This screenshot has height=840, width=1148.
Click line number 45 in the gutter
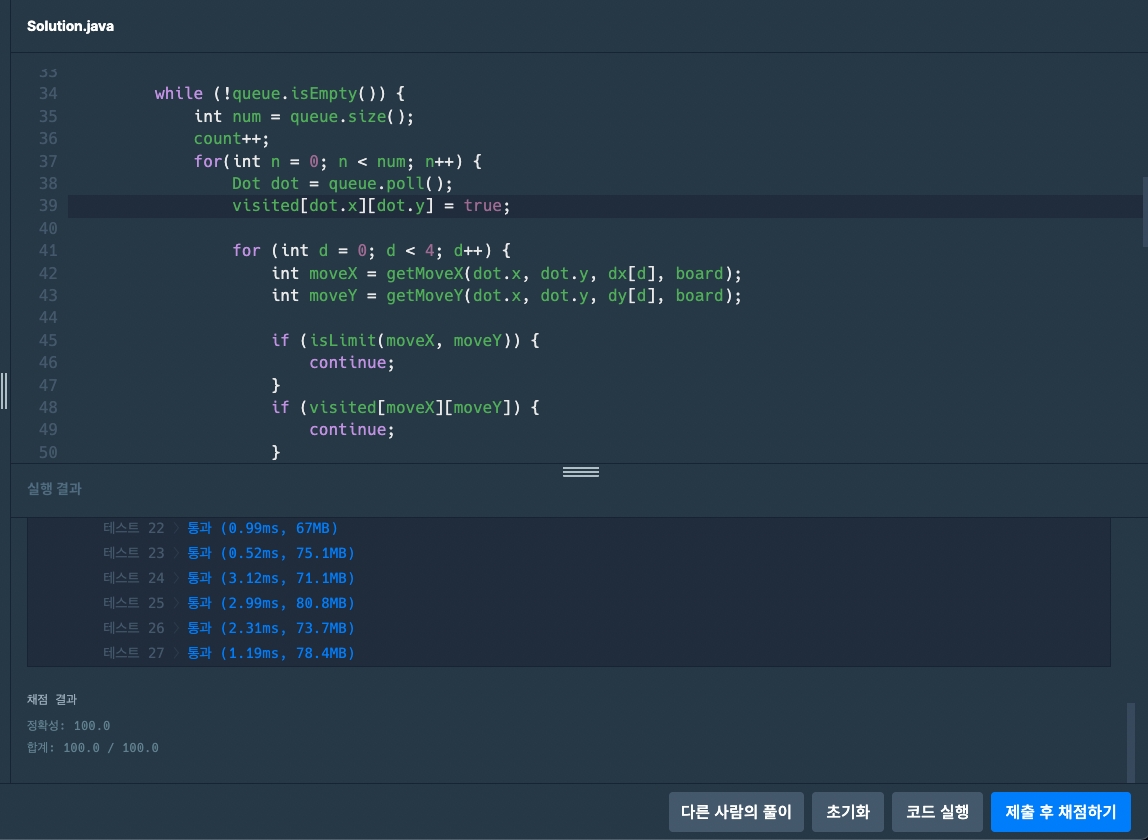point(48,341)
